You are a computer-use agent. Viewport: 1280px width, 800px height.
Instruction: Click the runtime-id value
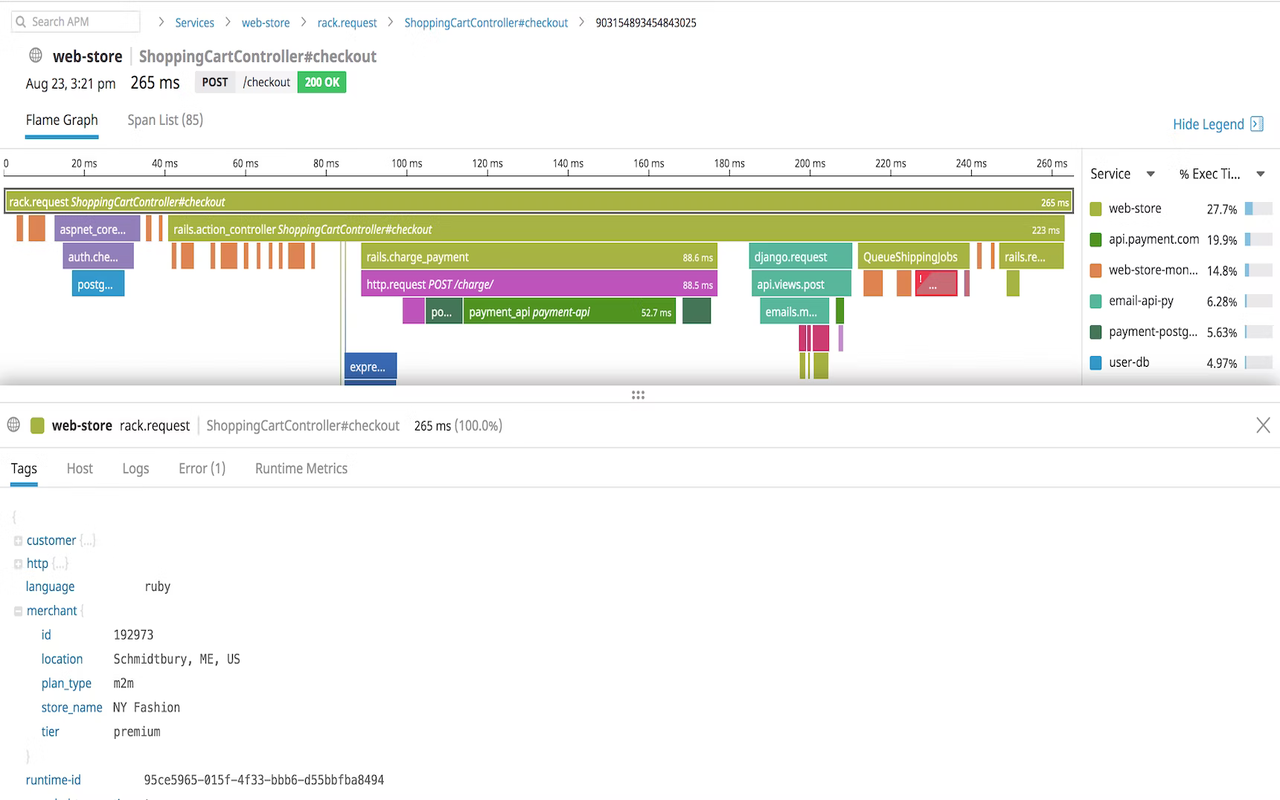click(x=264, y=780)
